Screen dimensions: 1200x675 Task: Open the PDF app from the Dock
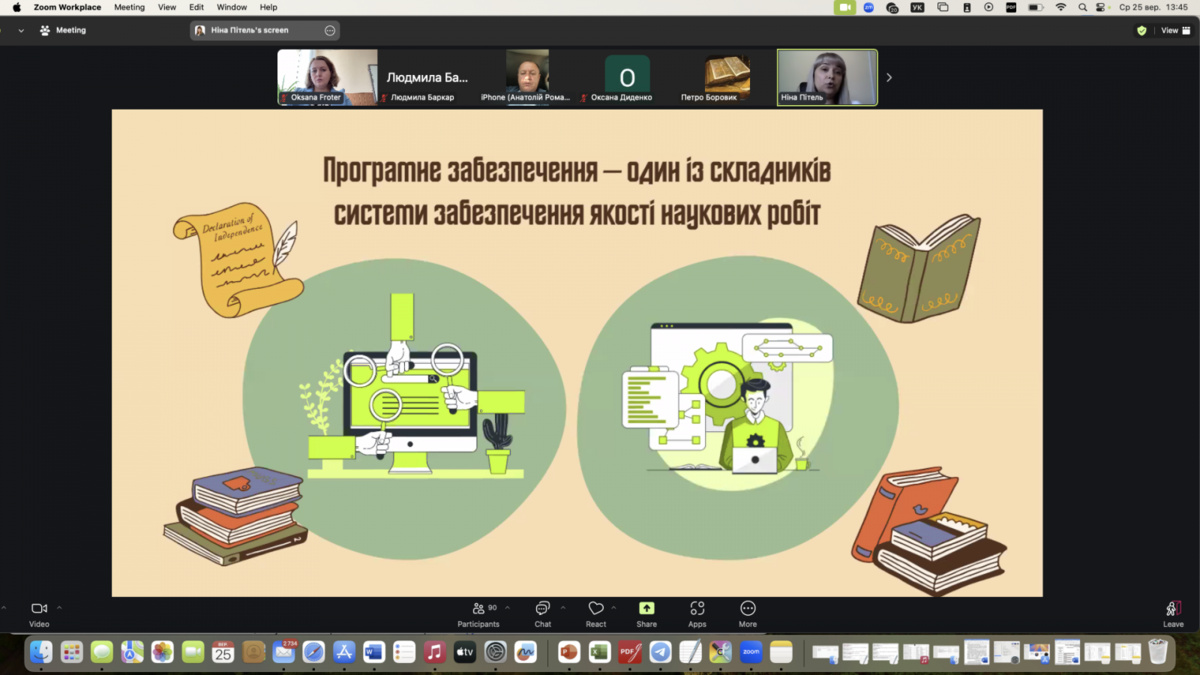point(630,652)
